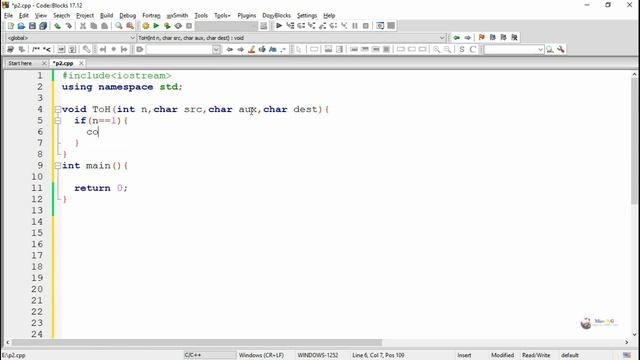Build the project with yellow gear icon
Viewport: 640px width, 360px height.
click(145, 26)
